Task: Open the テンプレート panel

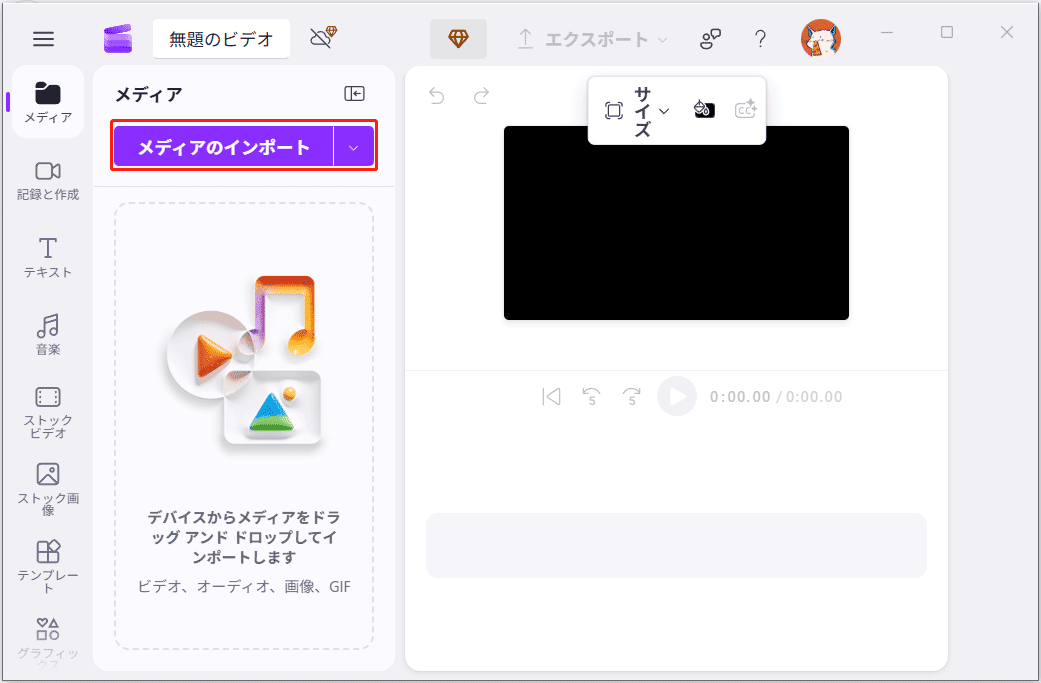Action: point(46,561)
